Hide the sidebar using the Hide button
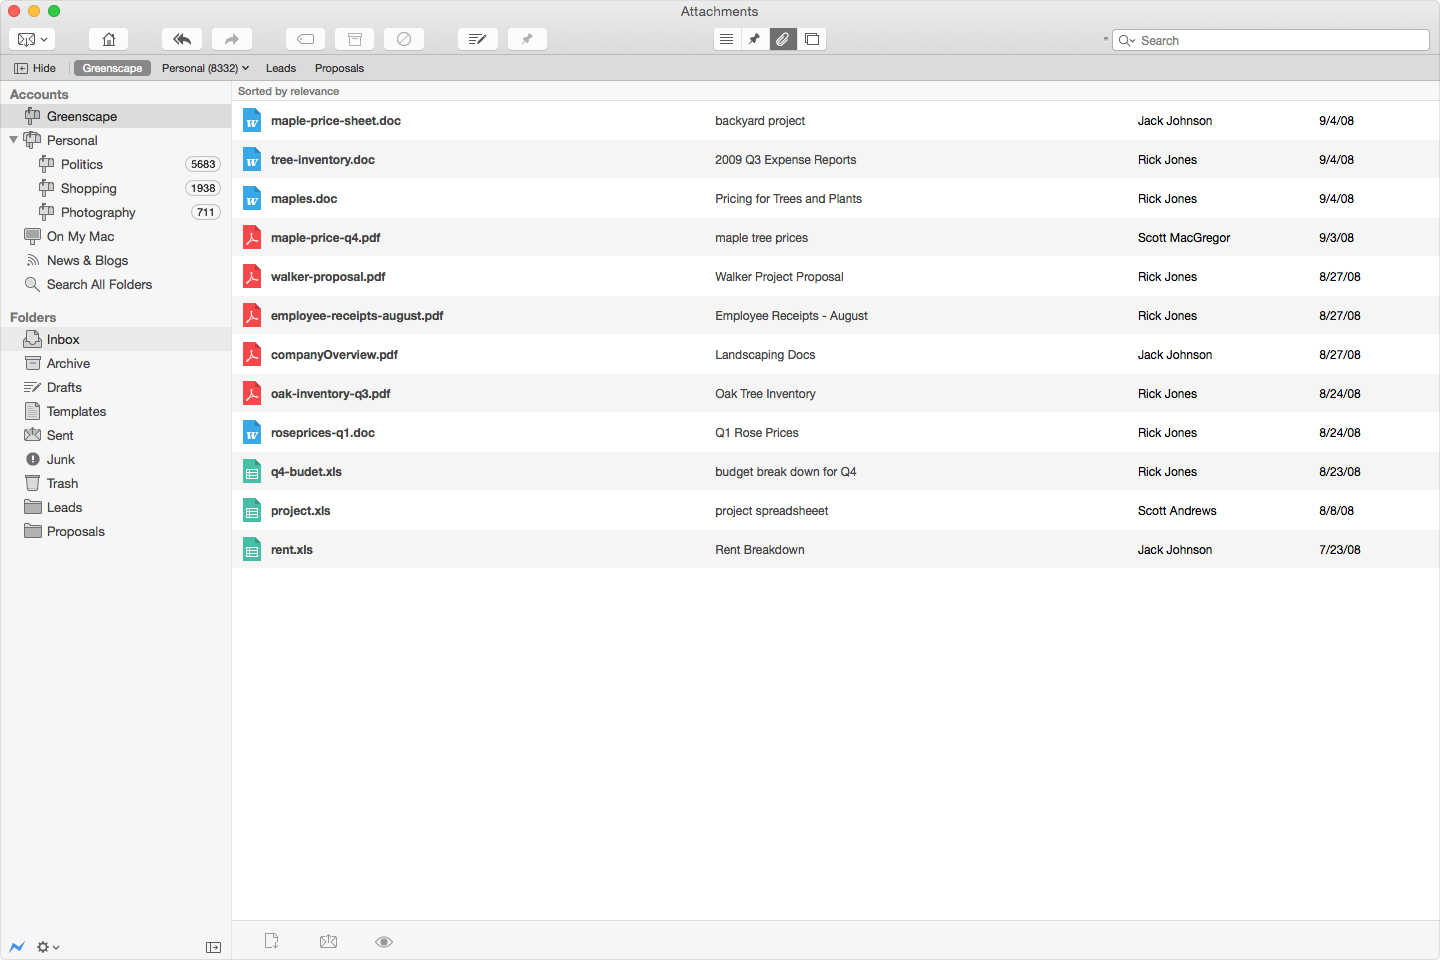 (x=35, y=68)
